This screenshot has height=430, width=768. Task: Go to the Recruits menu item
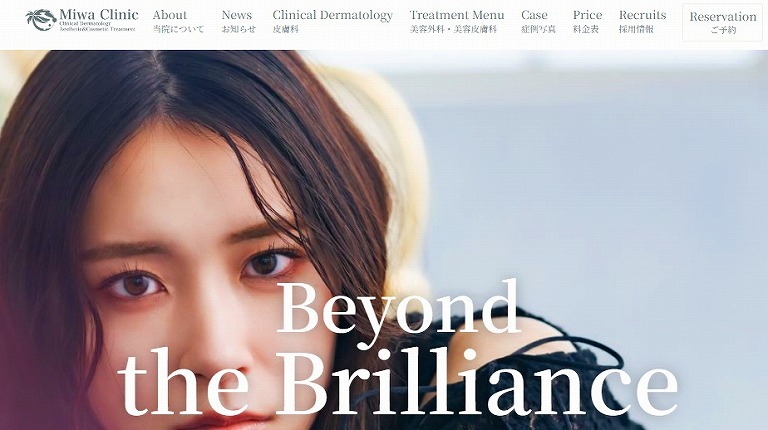coord(643,15)
